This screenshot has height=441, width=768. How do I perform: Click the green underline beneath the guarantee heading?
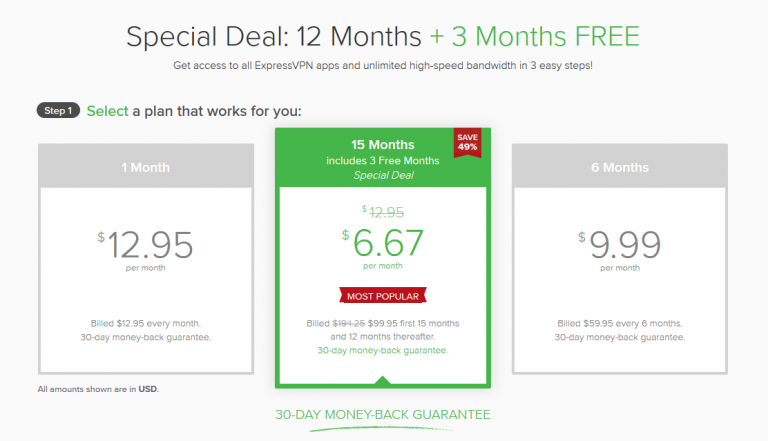[x=382, y=429]
